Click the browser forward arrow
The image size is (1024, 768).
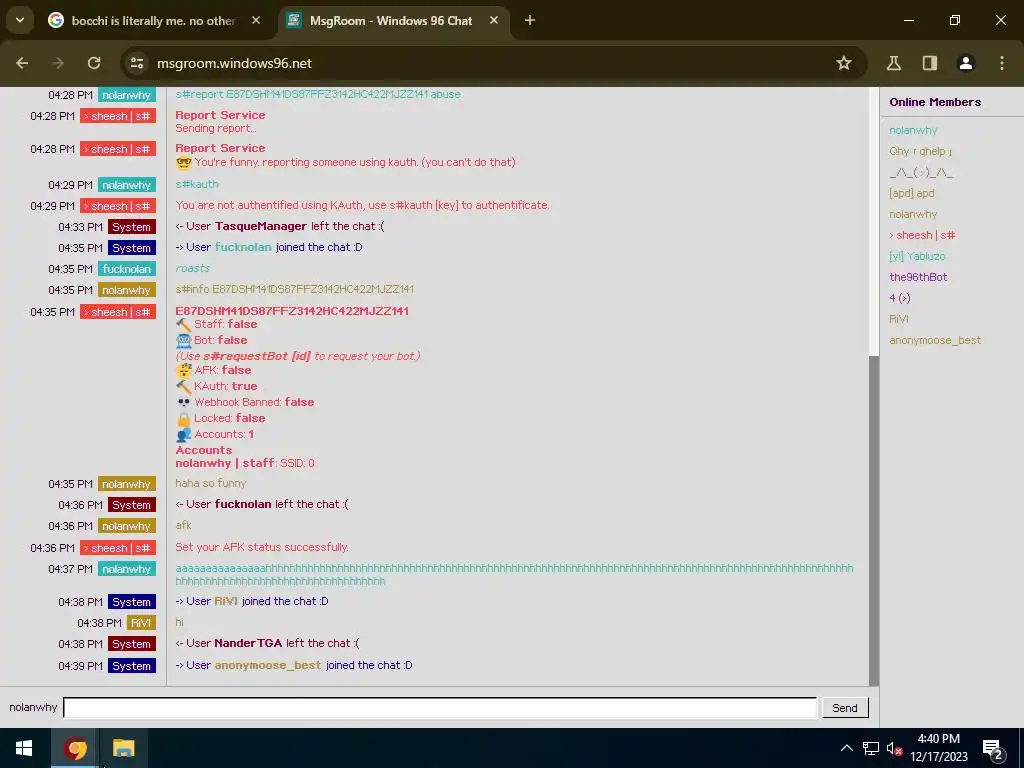[58, 63]
